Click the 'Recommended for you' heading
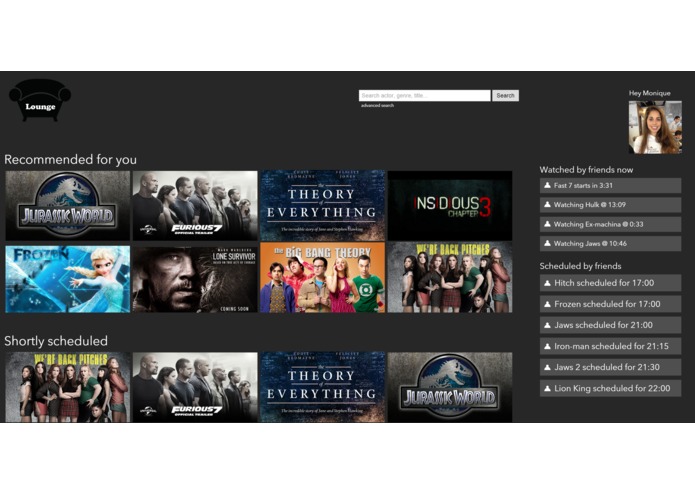Viewport: 695px width, 494px height. click(x=70, y=159)
